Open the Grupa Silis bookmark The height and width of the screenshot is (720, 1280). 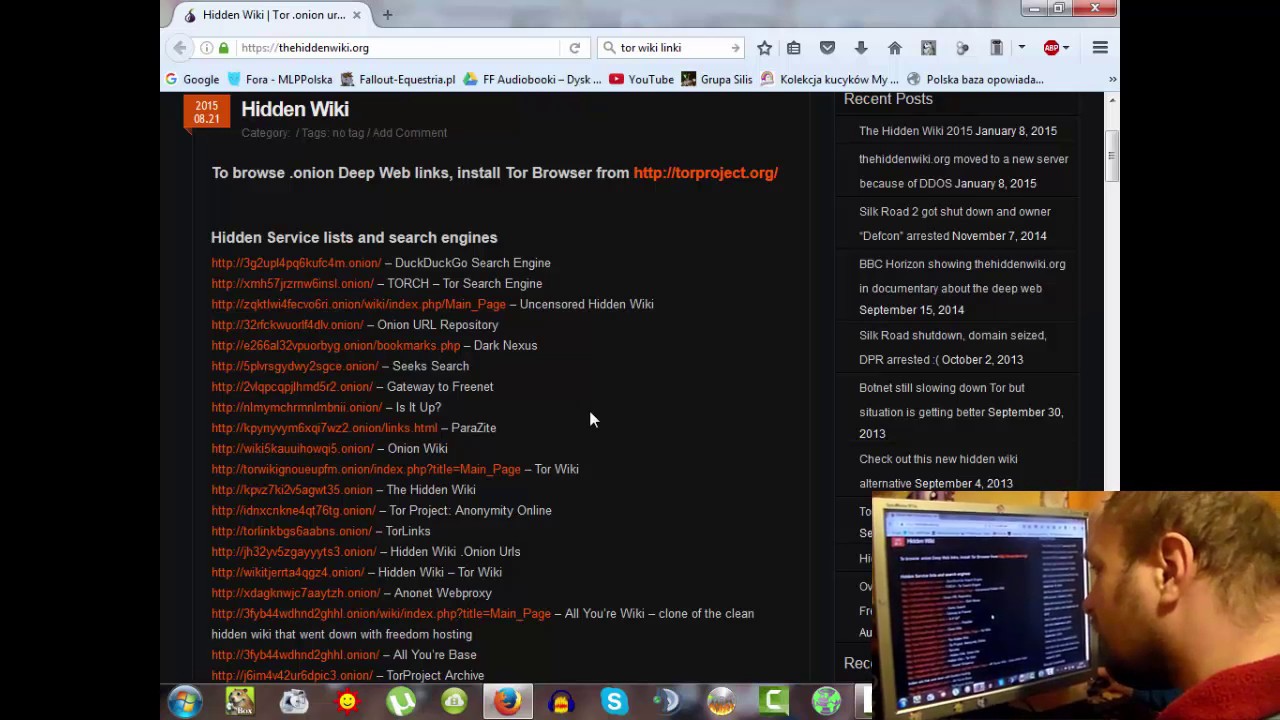click(717, 79)
